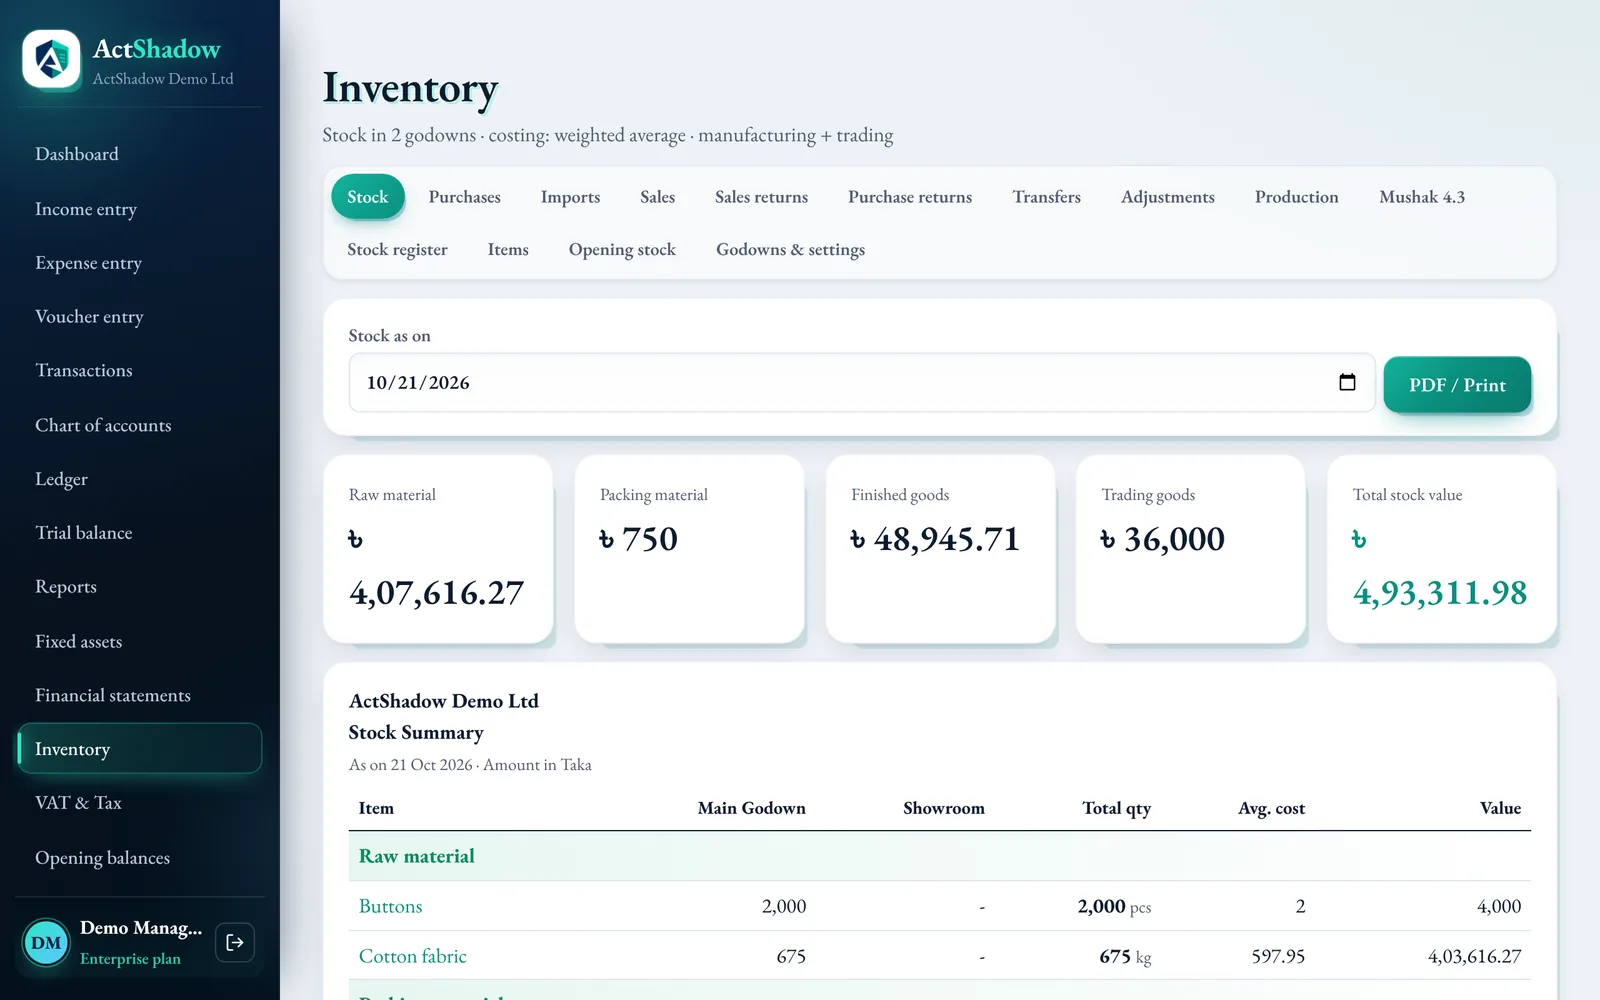Go to Dashboard in the sidebar
1600x1000 pixels.
(x=140, y=154)
